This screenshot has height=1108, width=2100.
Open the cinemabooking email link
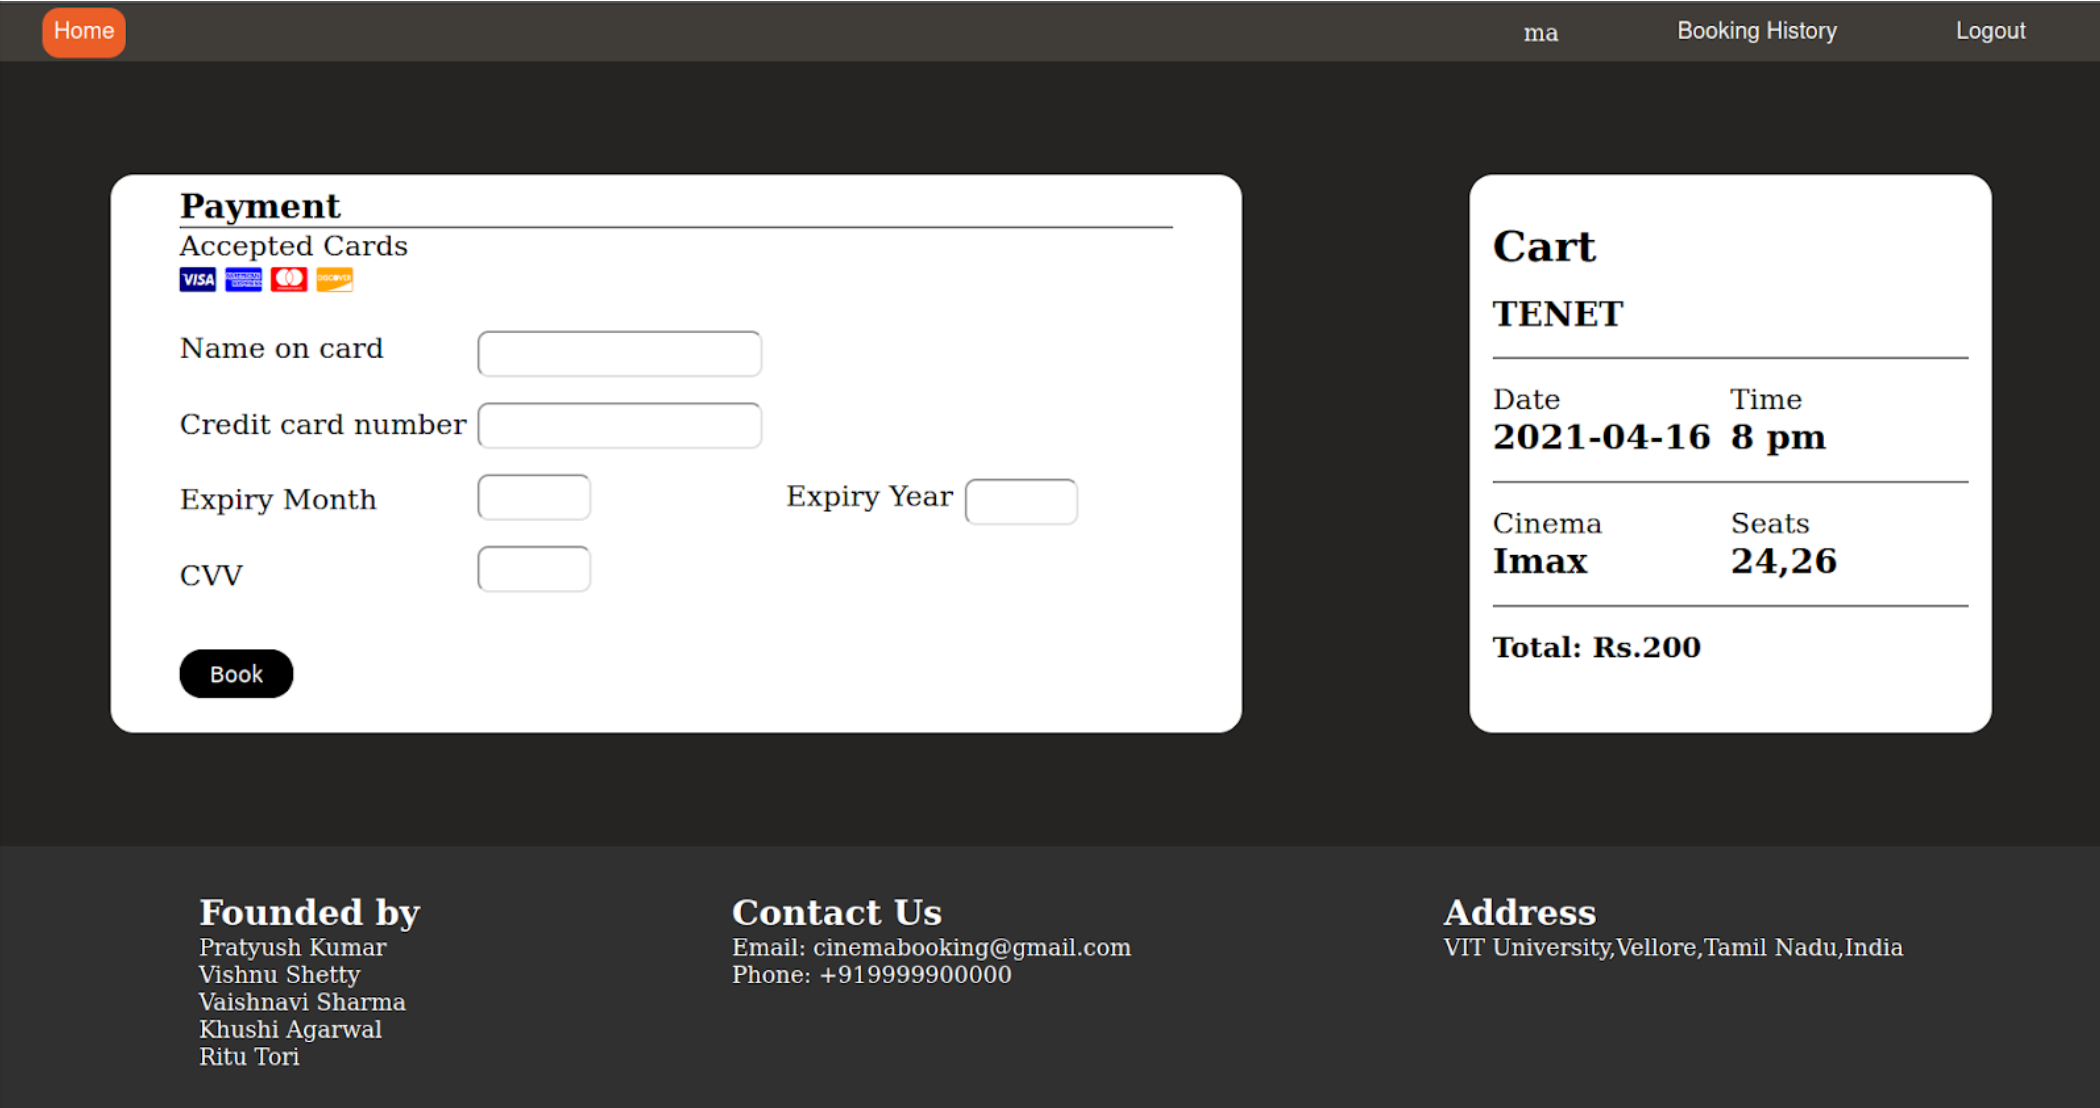(x=970, y=947)
